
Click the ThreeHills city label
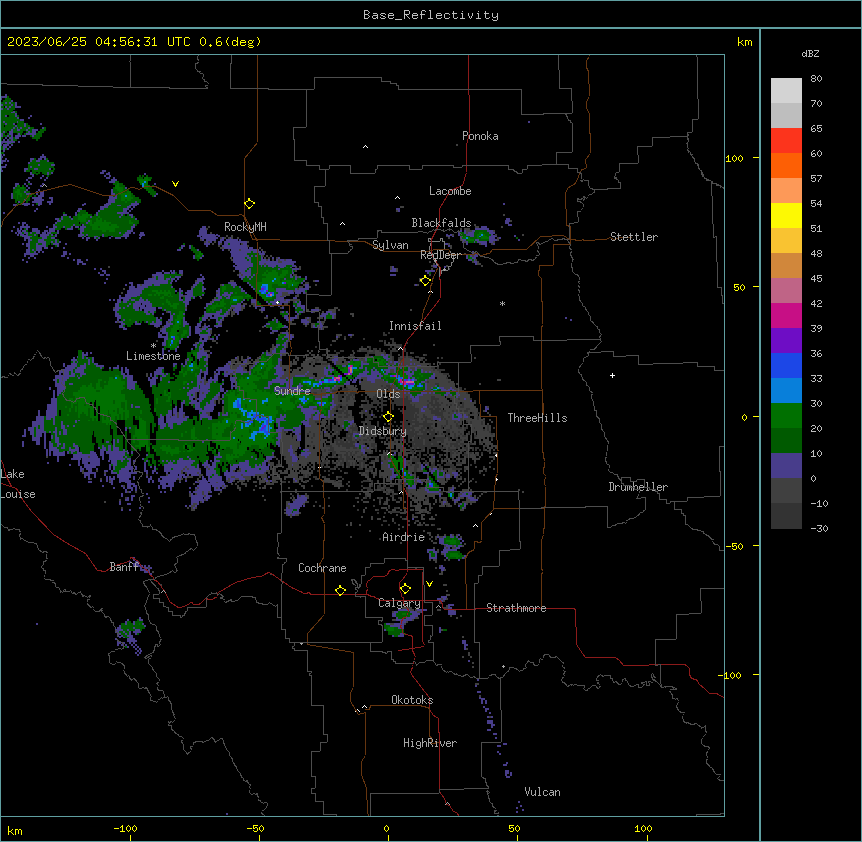(537, 418)
